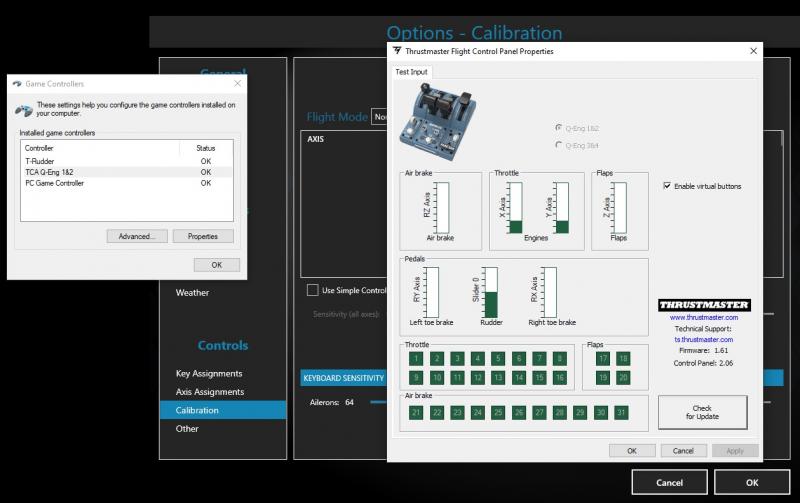Click virtual button 16 in Throttle group

pos(560,378)
